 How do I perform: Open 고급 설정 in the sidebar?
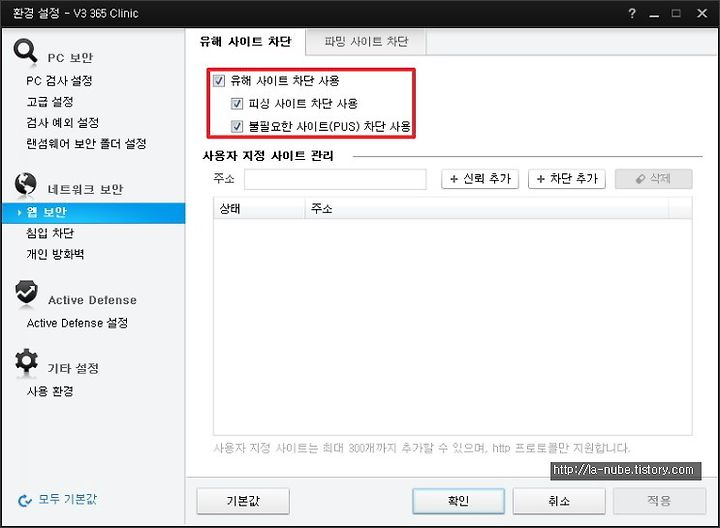[x=50, y=101]
